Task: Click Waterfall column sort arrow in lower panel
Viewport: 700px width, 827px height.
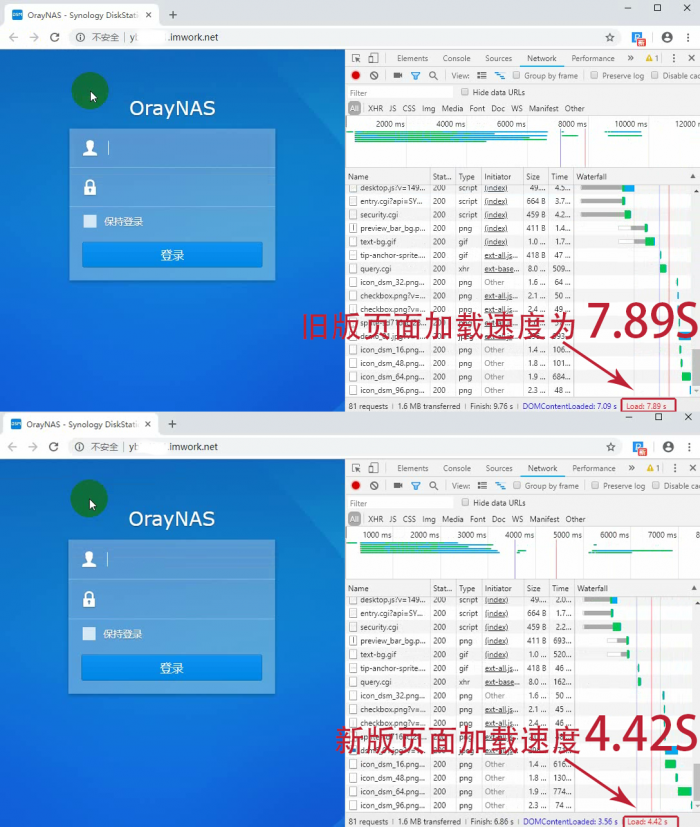Action: pyautogui.click(x=694, y=588)
